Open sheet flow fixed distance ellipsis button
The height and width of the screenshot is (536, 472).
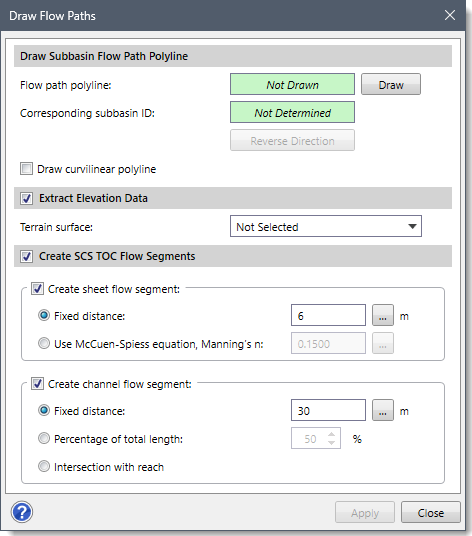click(x=383, y=316)
